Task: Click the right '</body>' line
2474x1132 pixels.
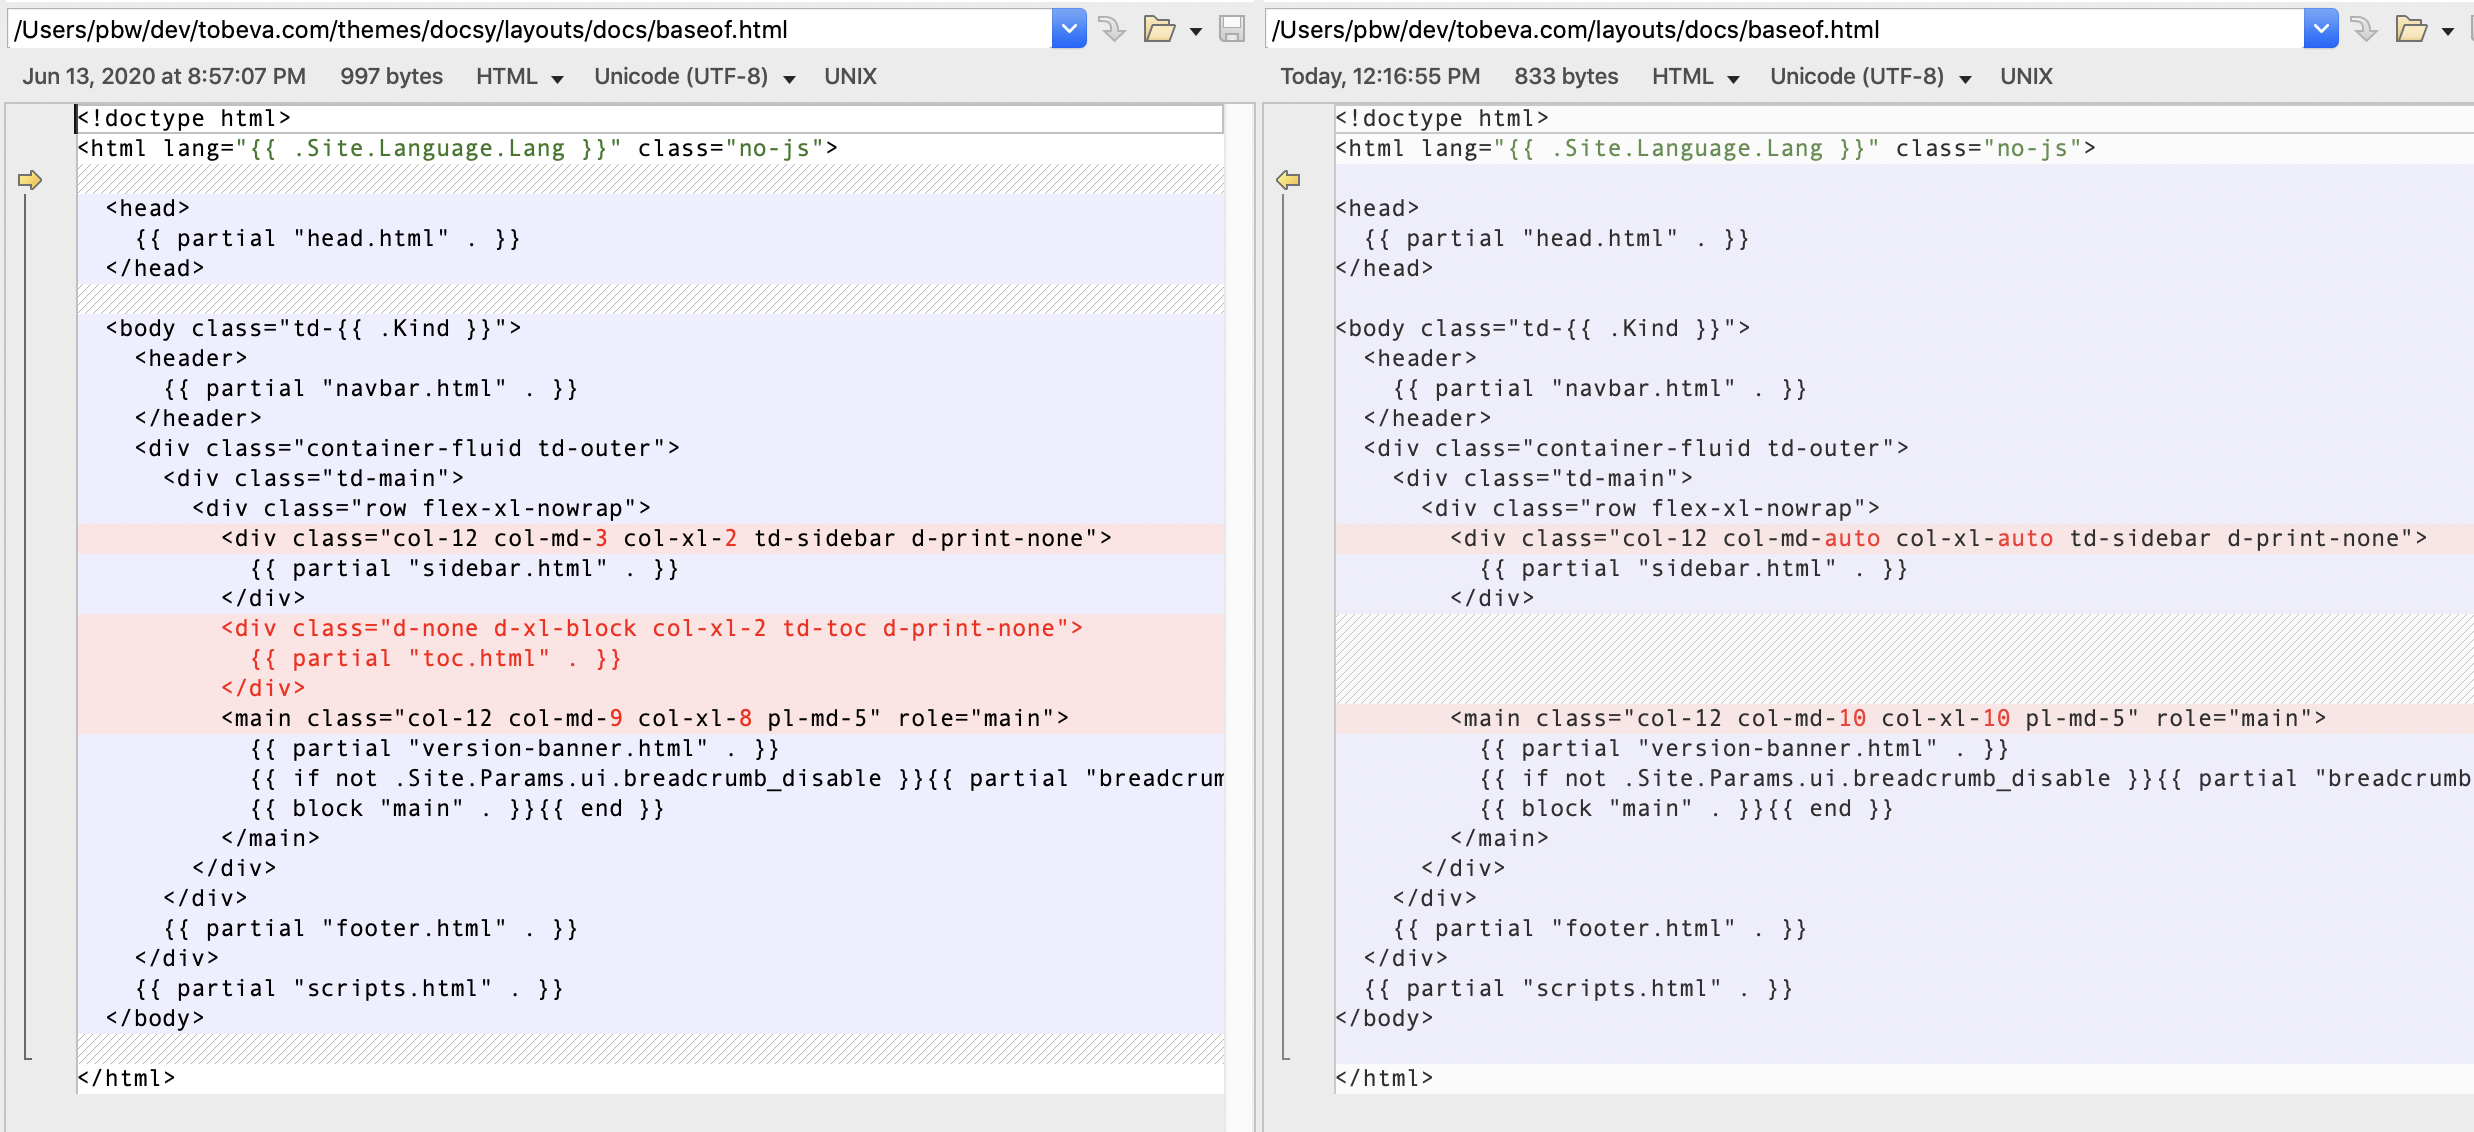Action: point(1904,1019)
